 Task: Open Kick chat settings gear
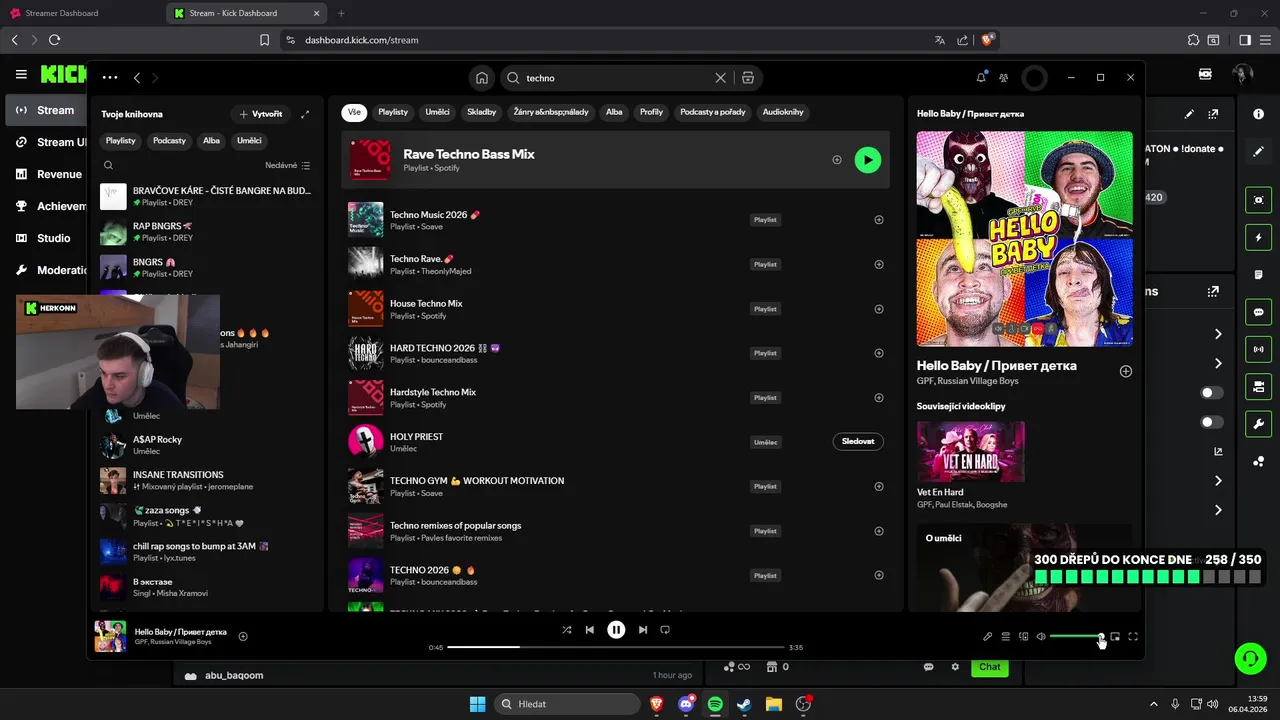[955, 667]
